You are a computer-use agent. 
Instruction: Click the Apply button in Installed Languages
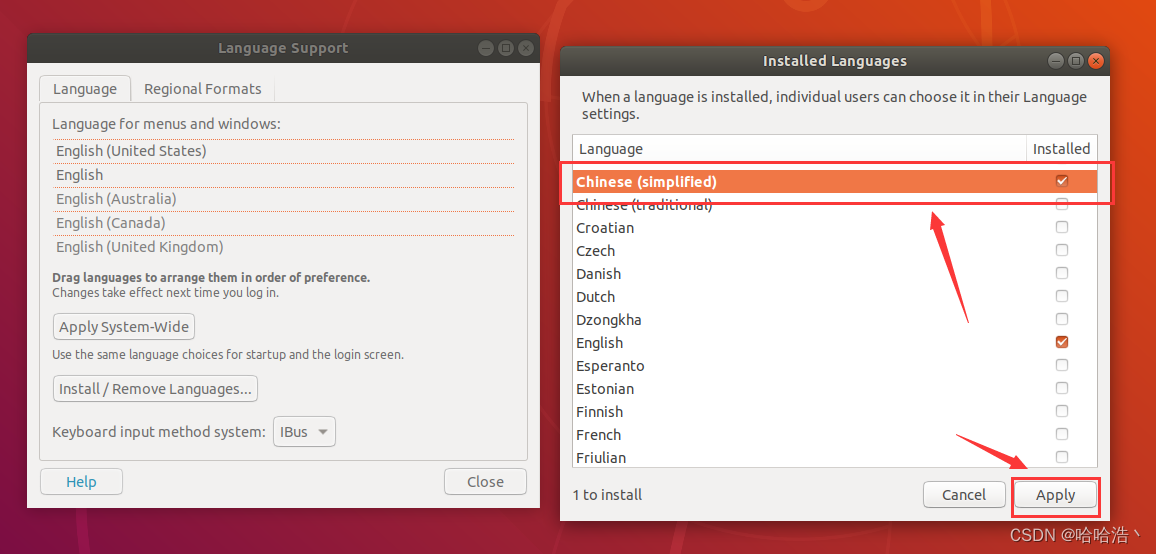(1055, 495)
